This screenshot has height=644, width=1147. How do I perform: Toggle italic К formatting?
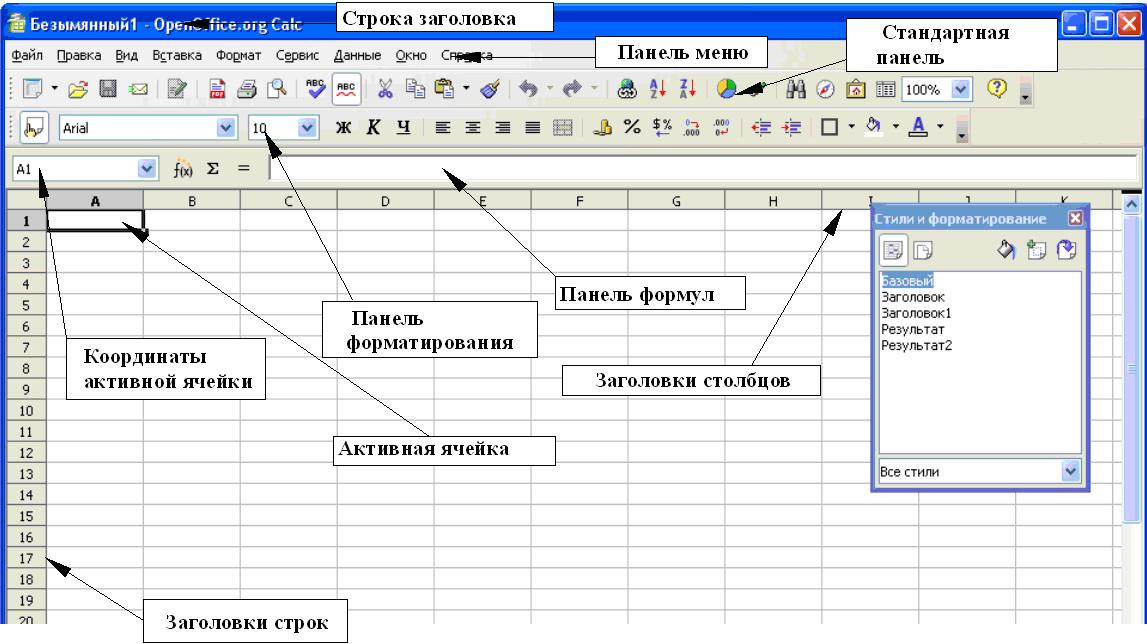click(x=373, y=128)
